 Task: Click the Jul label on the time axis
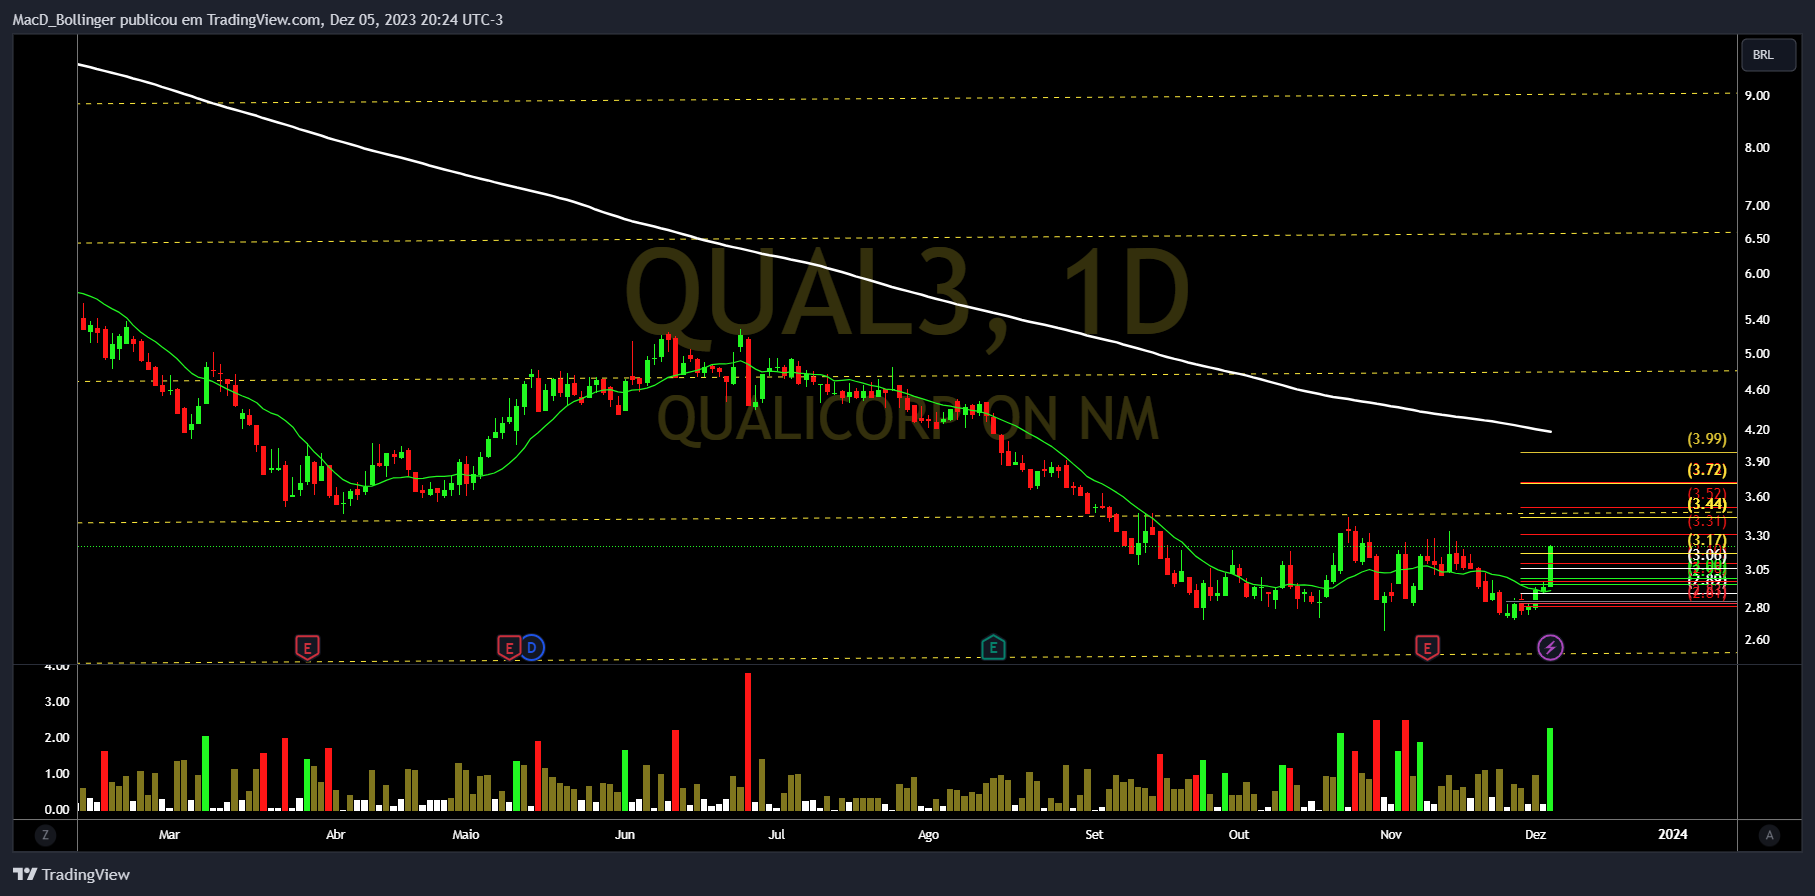click(777, 835)
